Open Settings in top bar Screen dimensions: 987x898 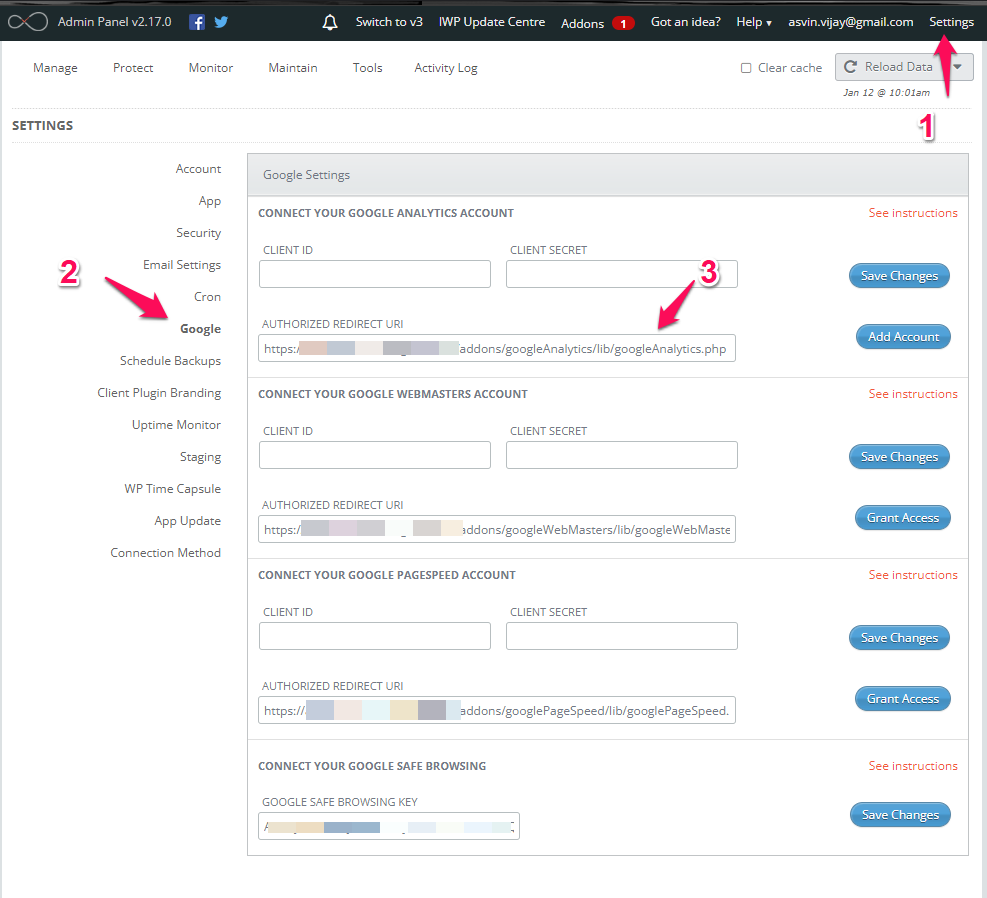click(951, 22)
